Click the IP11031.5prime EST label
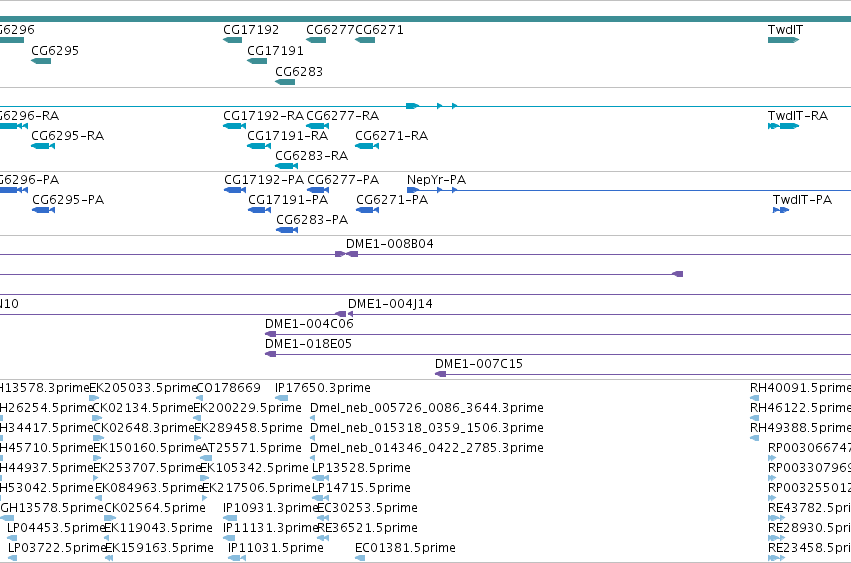Screen dimensions: 851x563 click(276, 548)
